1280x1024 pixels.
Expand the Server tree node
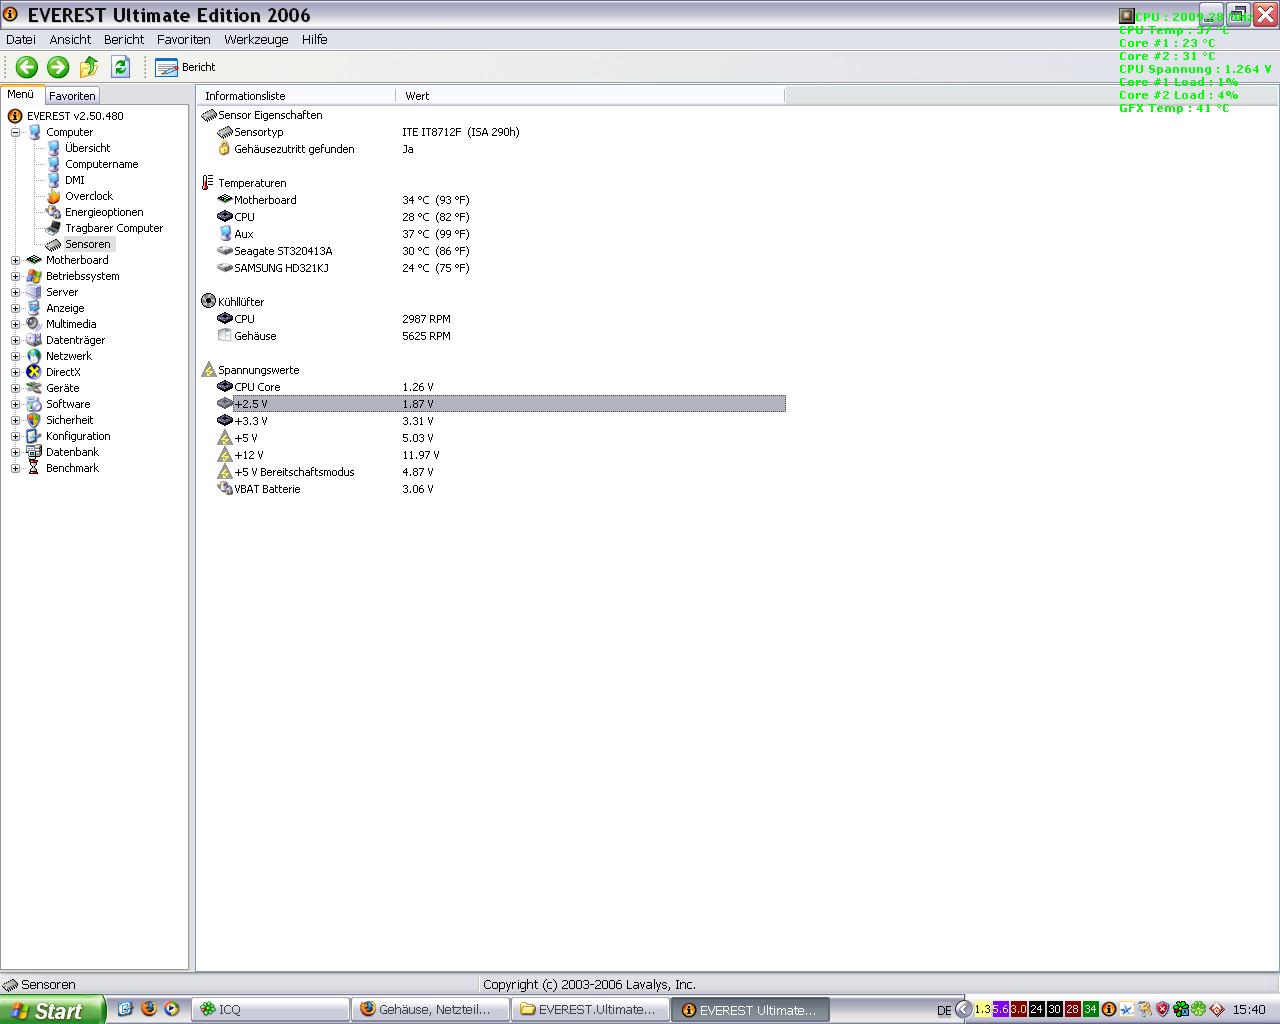[x=16, y=292]
